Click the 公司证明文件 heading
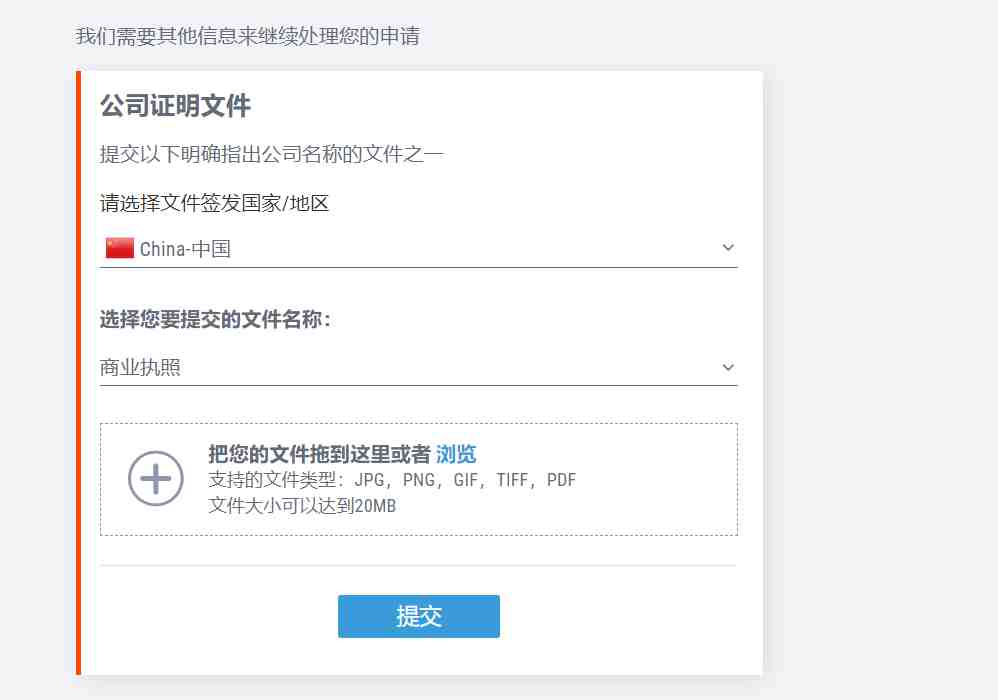 tap(175, 106)
